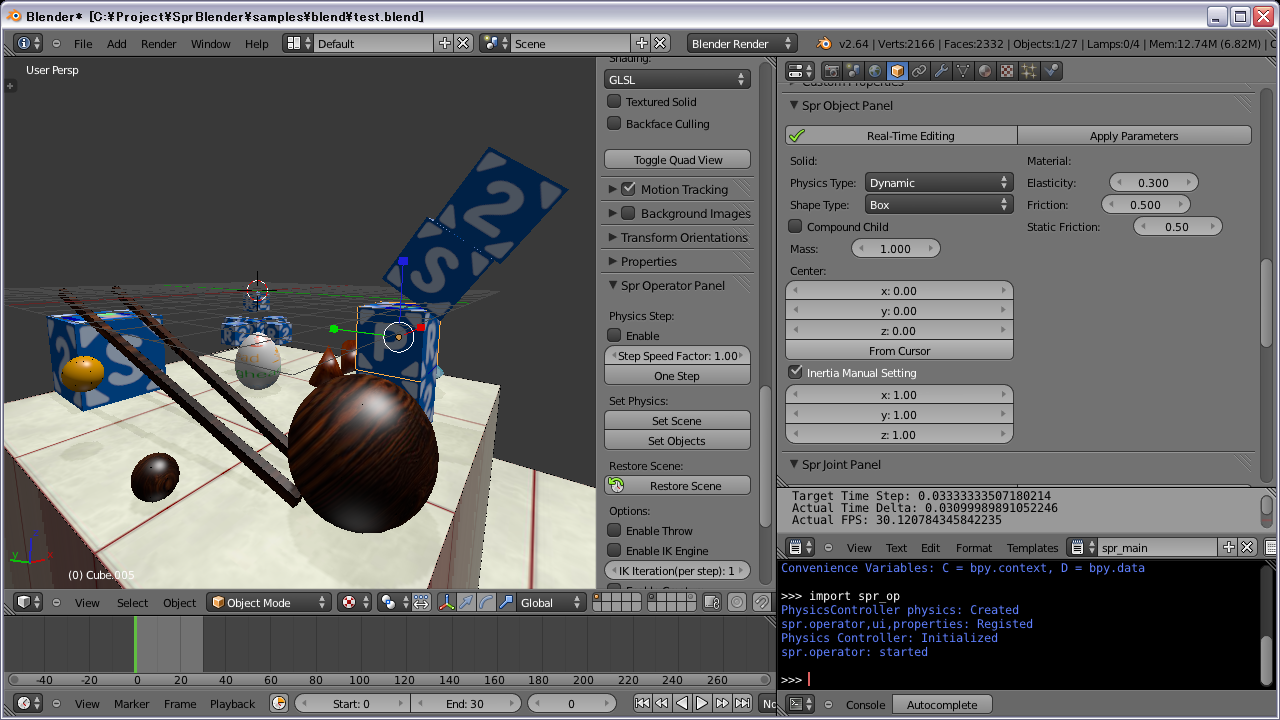
Task: Click the lock camera to layers icon
Action: coord(711,602)
